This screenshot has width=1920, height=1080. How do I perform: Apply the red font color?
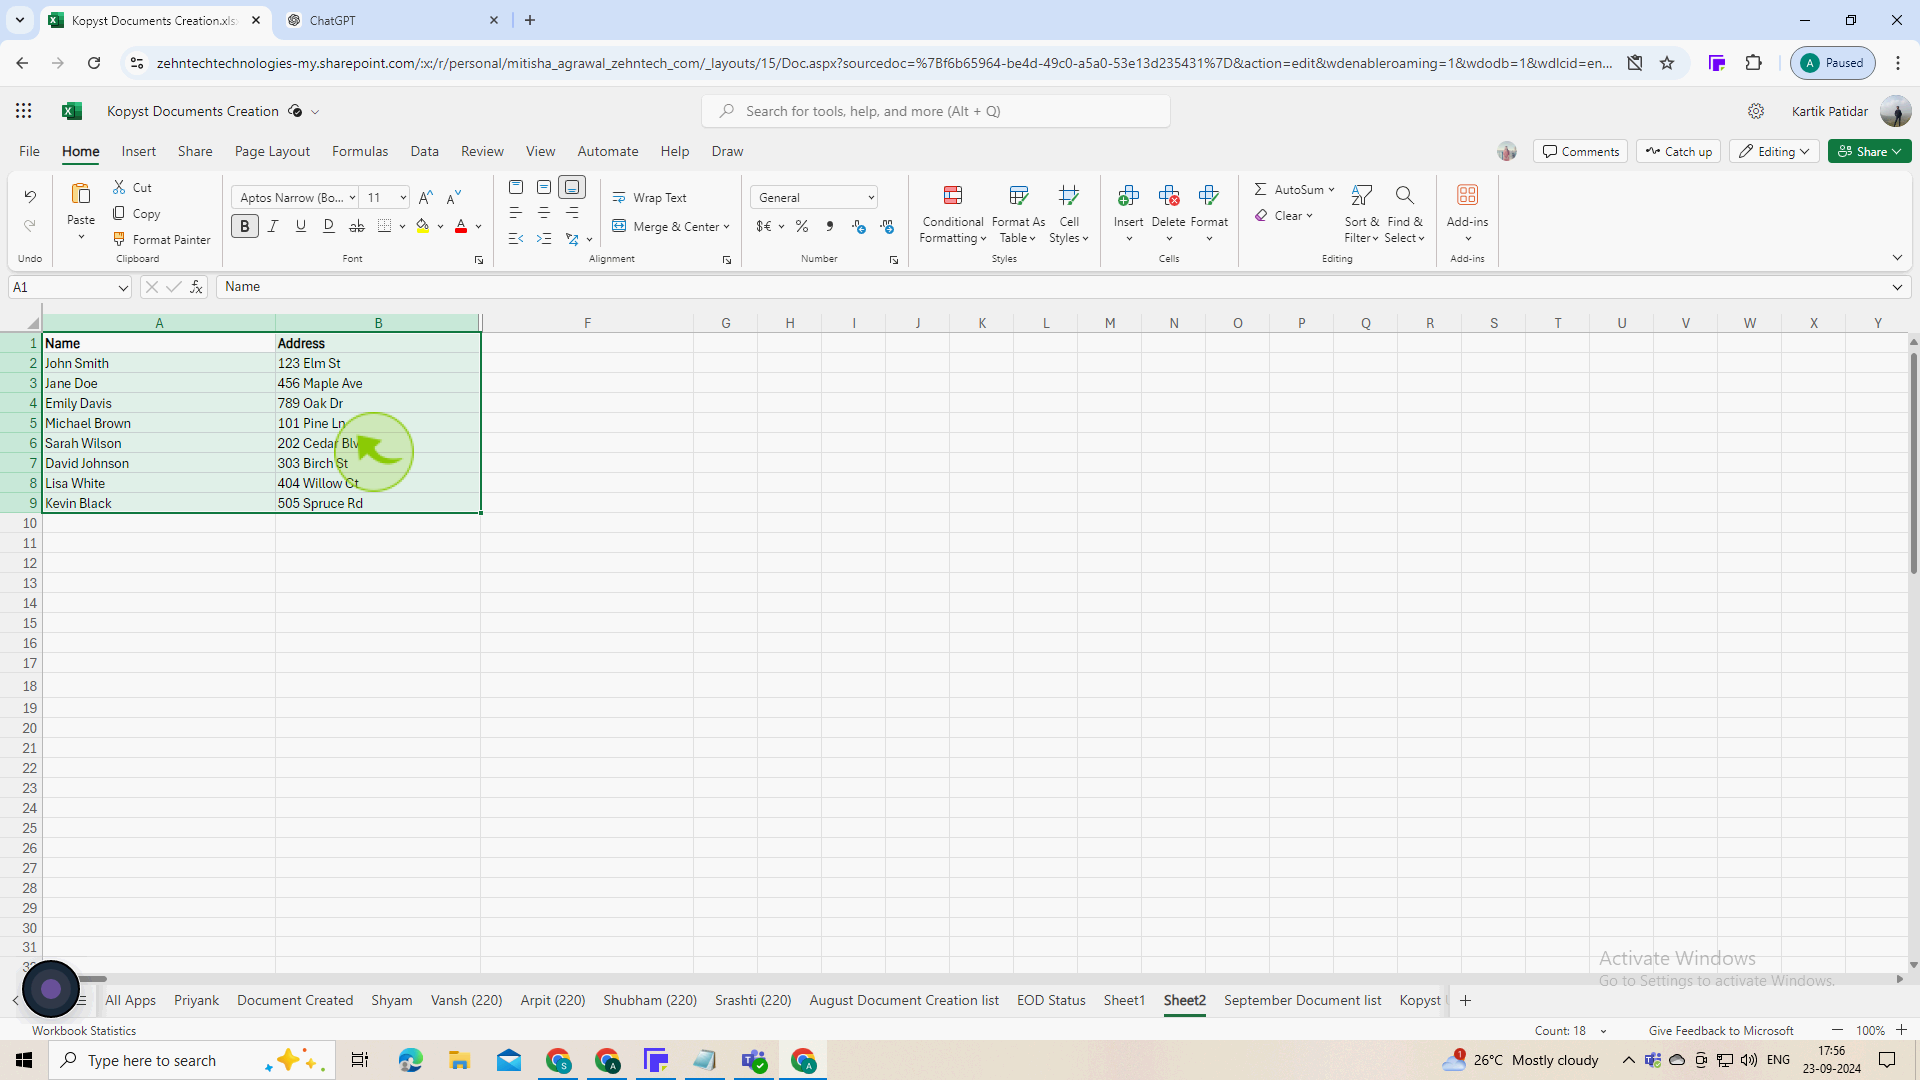tap(461, 226)
